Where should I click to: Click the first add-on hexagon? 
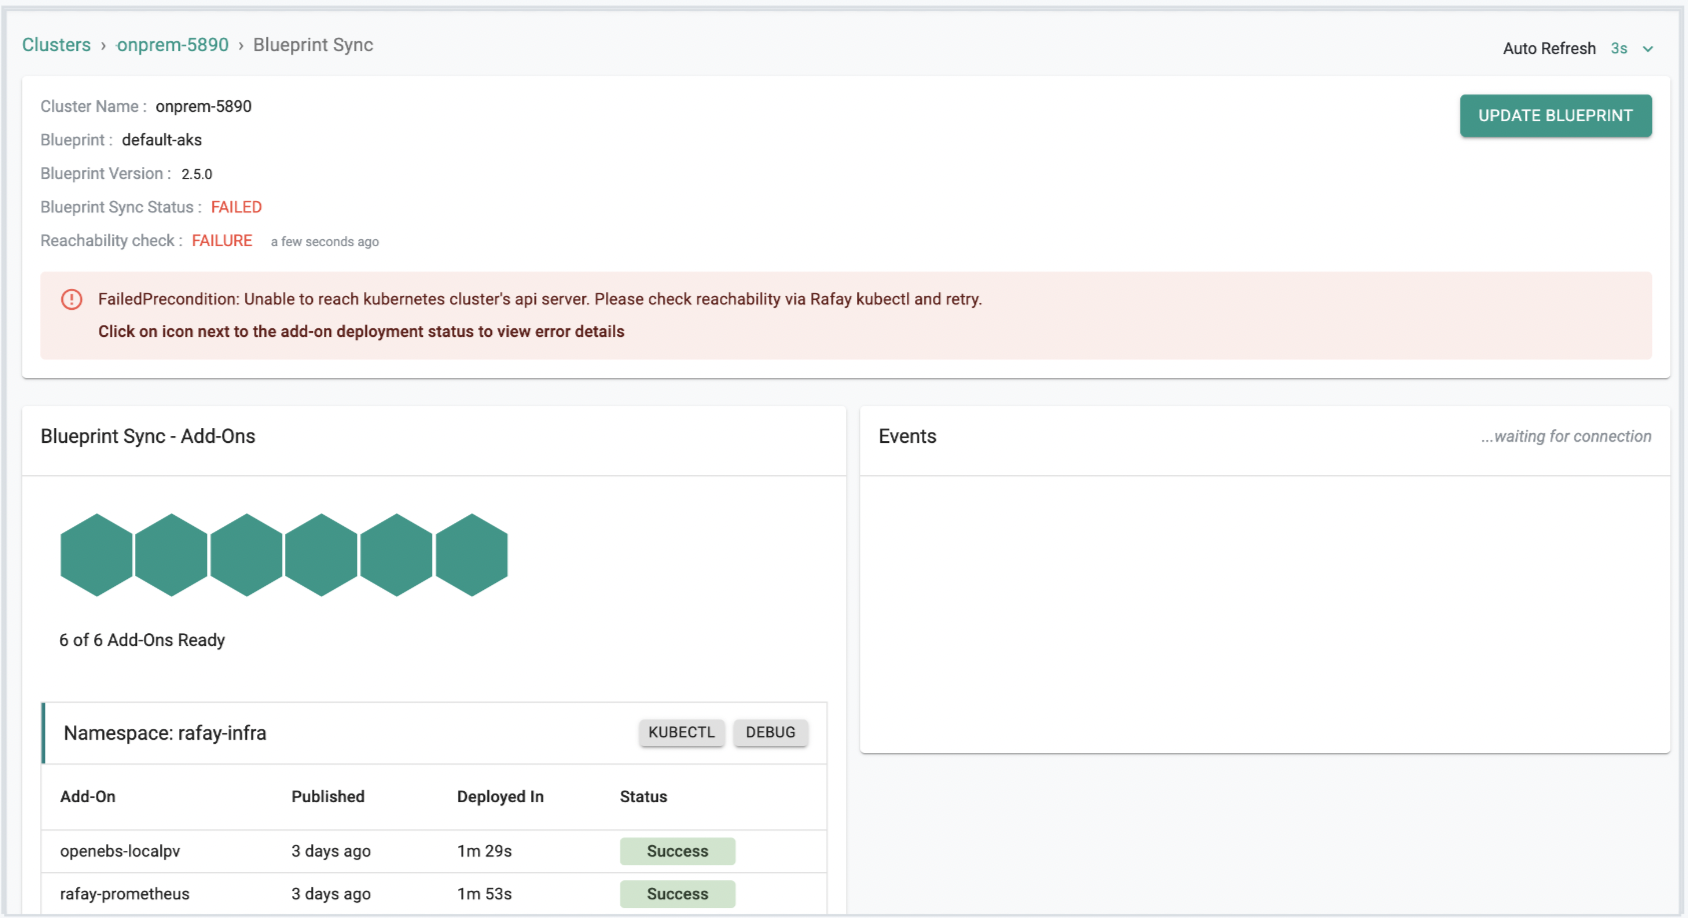tap(96, 555)
